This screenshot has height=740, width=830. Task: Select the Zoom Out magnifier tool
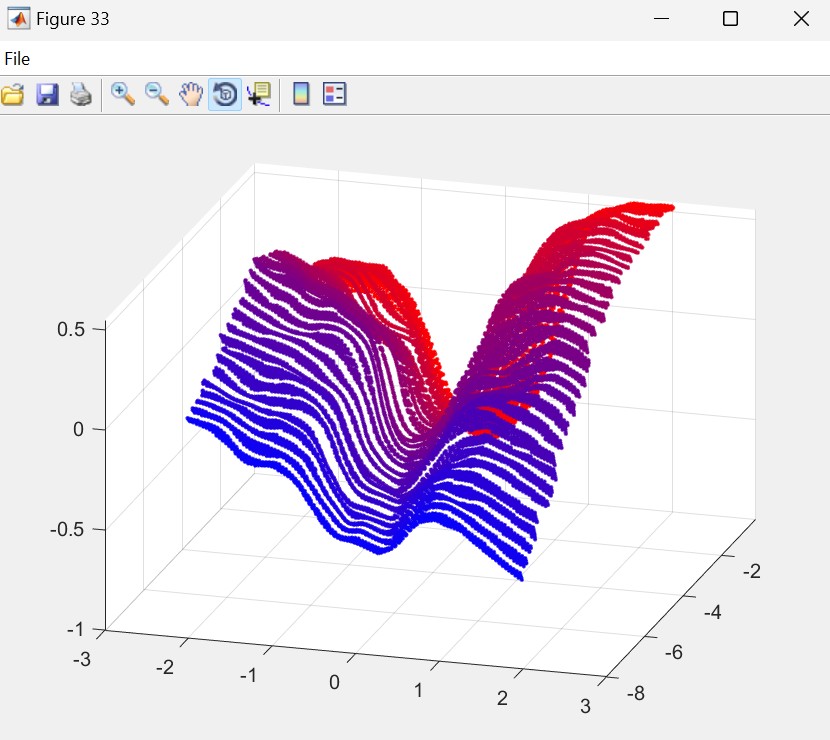(x=157, y=95)
